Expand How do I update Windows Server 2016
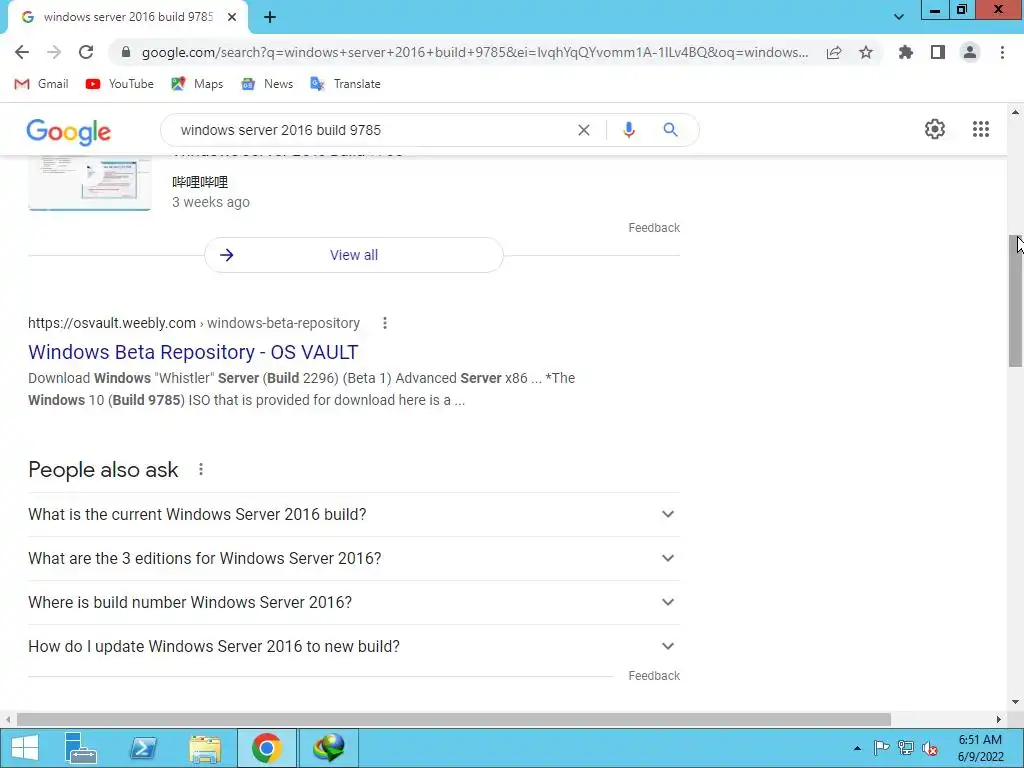Image resolution: width=1024 pixels, height=768 pixels. click(x=354, y=647)
